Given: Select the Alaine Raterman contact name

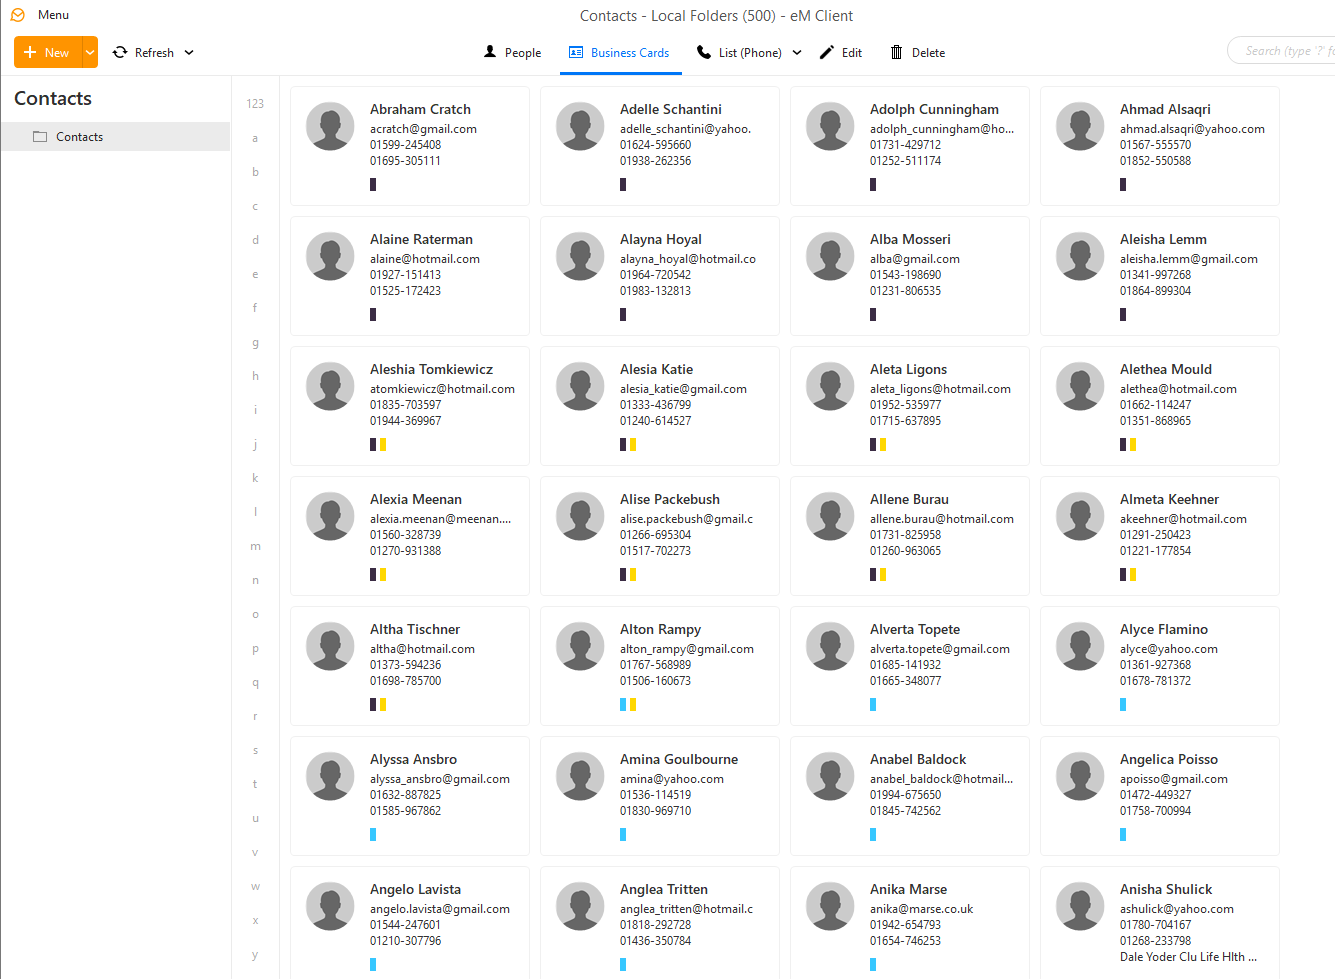Looking at the screenshot, I should tap(421, 239).
